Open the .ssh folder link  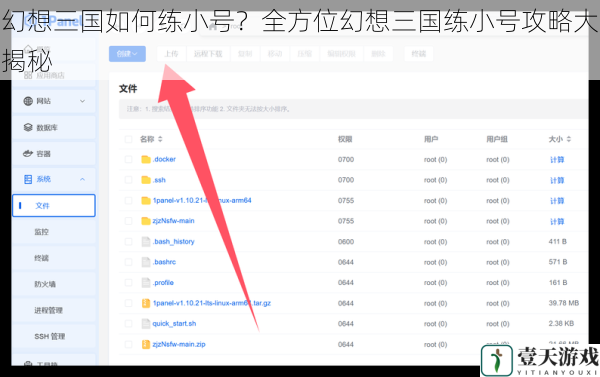coord(159,180)
